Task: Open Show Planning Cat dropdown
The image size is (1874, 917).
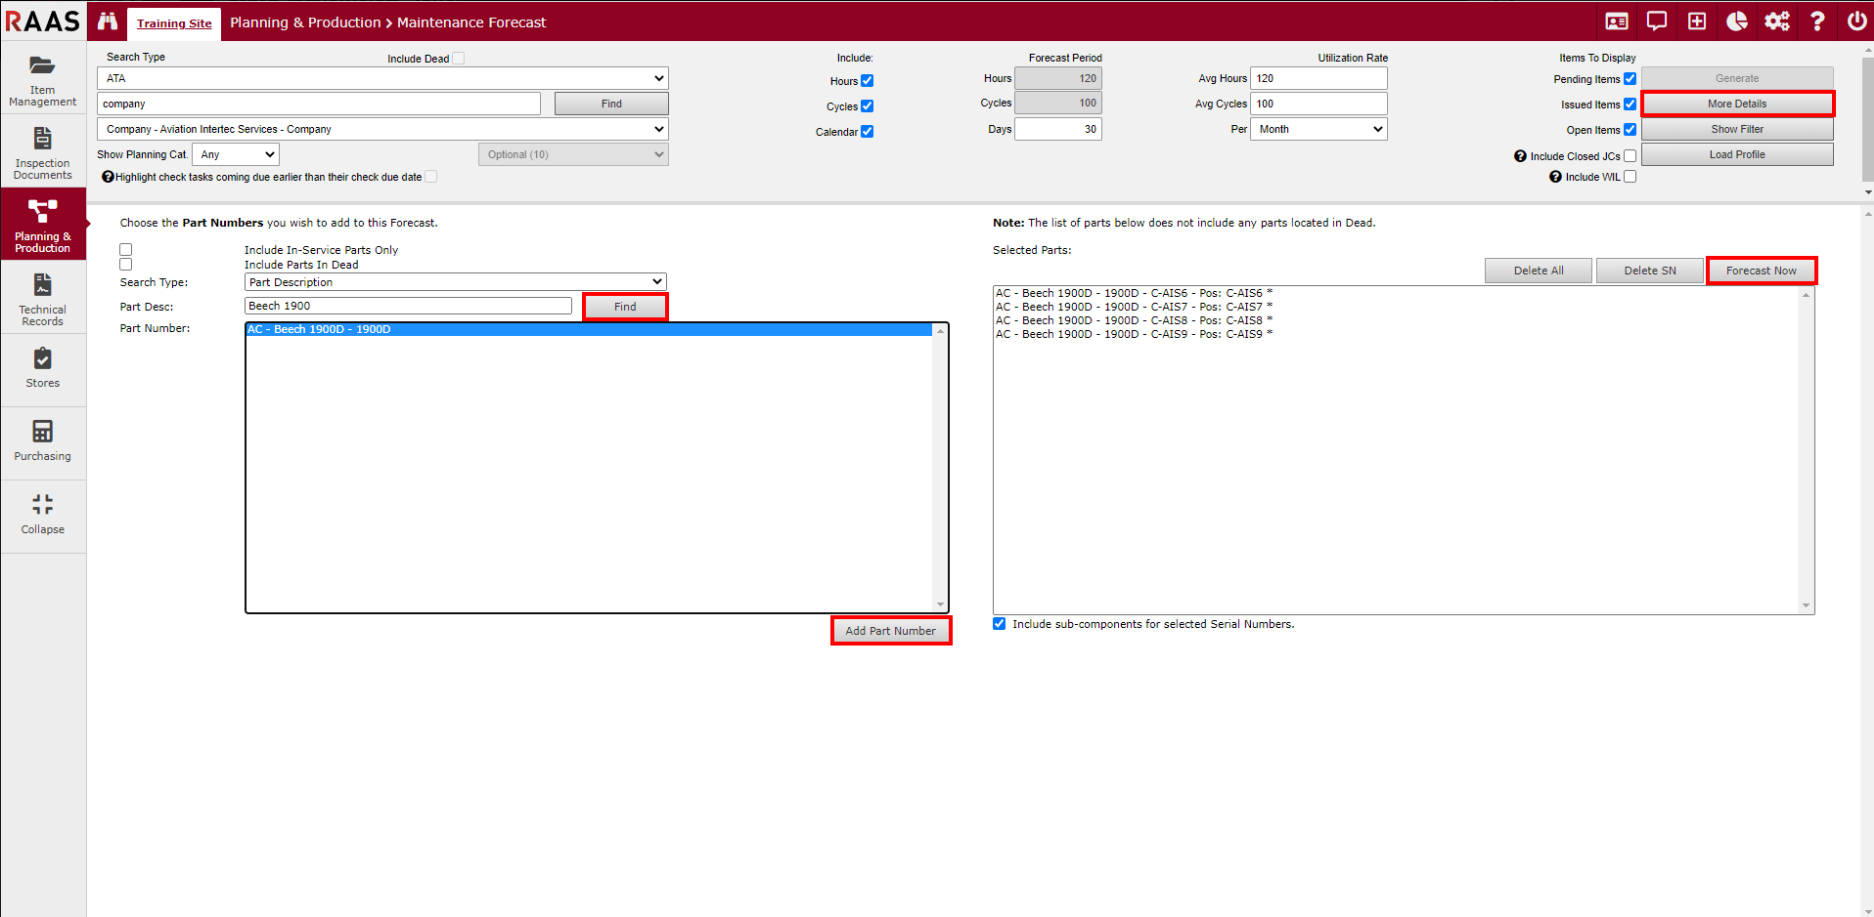Action: [x=236, y=154]
